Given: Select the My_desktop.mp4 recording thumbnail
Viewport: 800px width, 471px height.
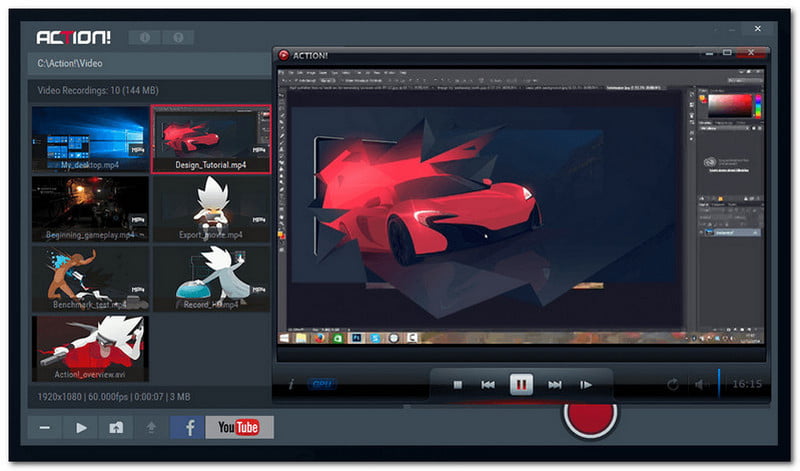Looking at the screenshot, I should click(90, 139).
